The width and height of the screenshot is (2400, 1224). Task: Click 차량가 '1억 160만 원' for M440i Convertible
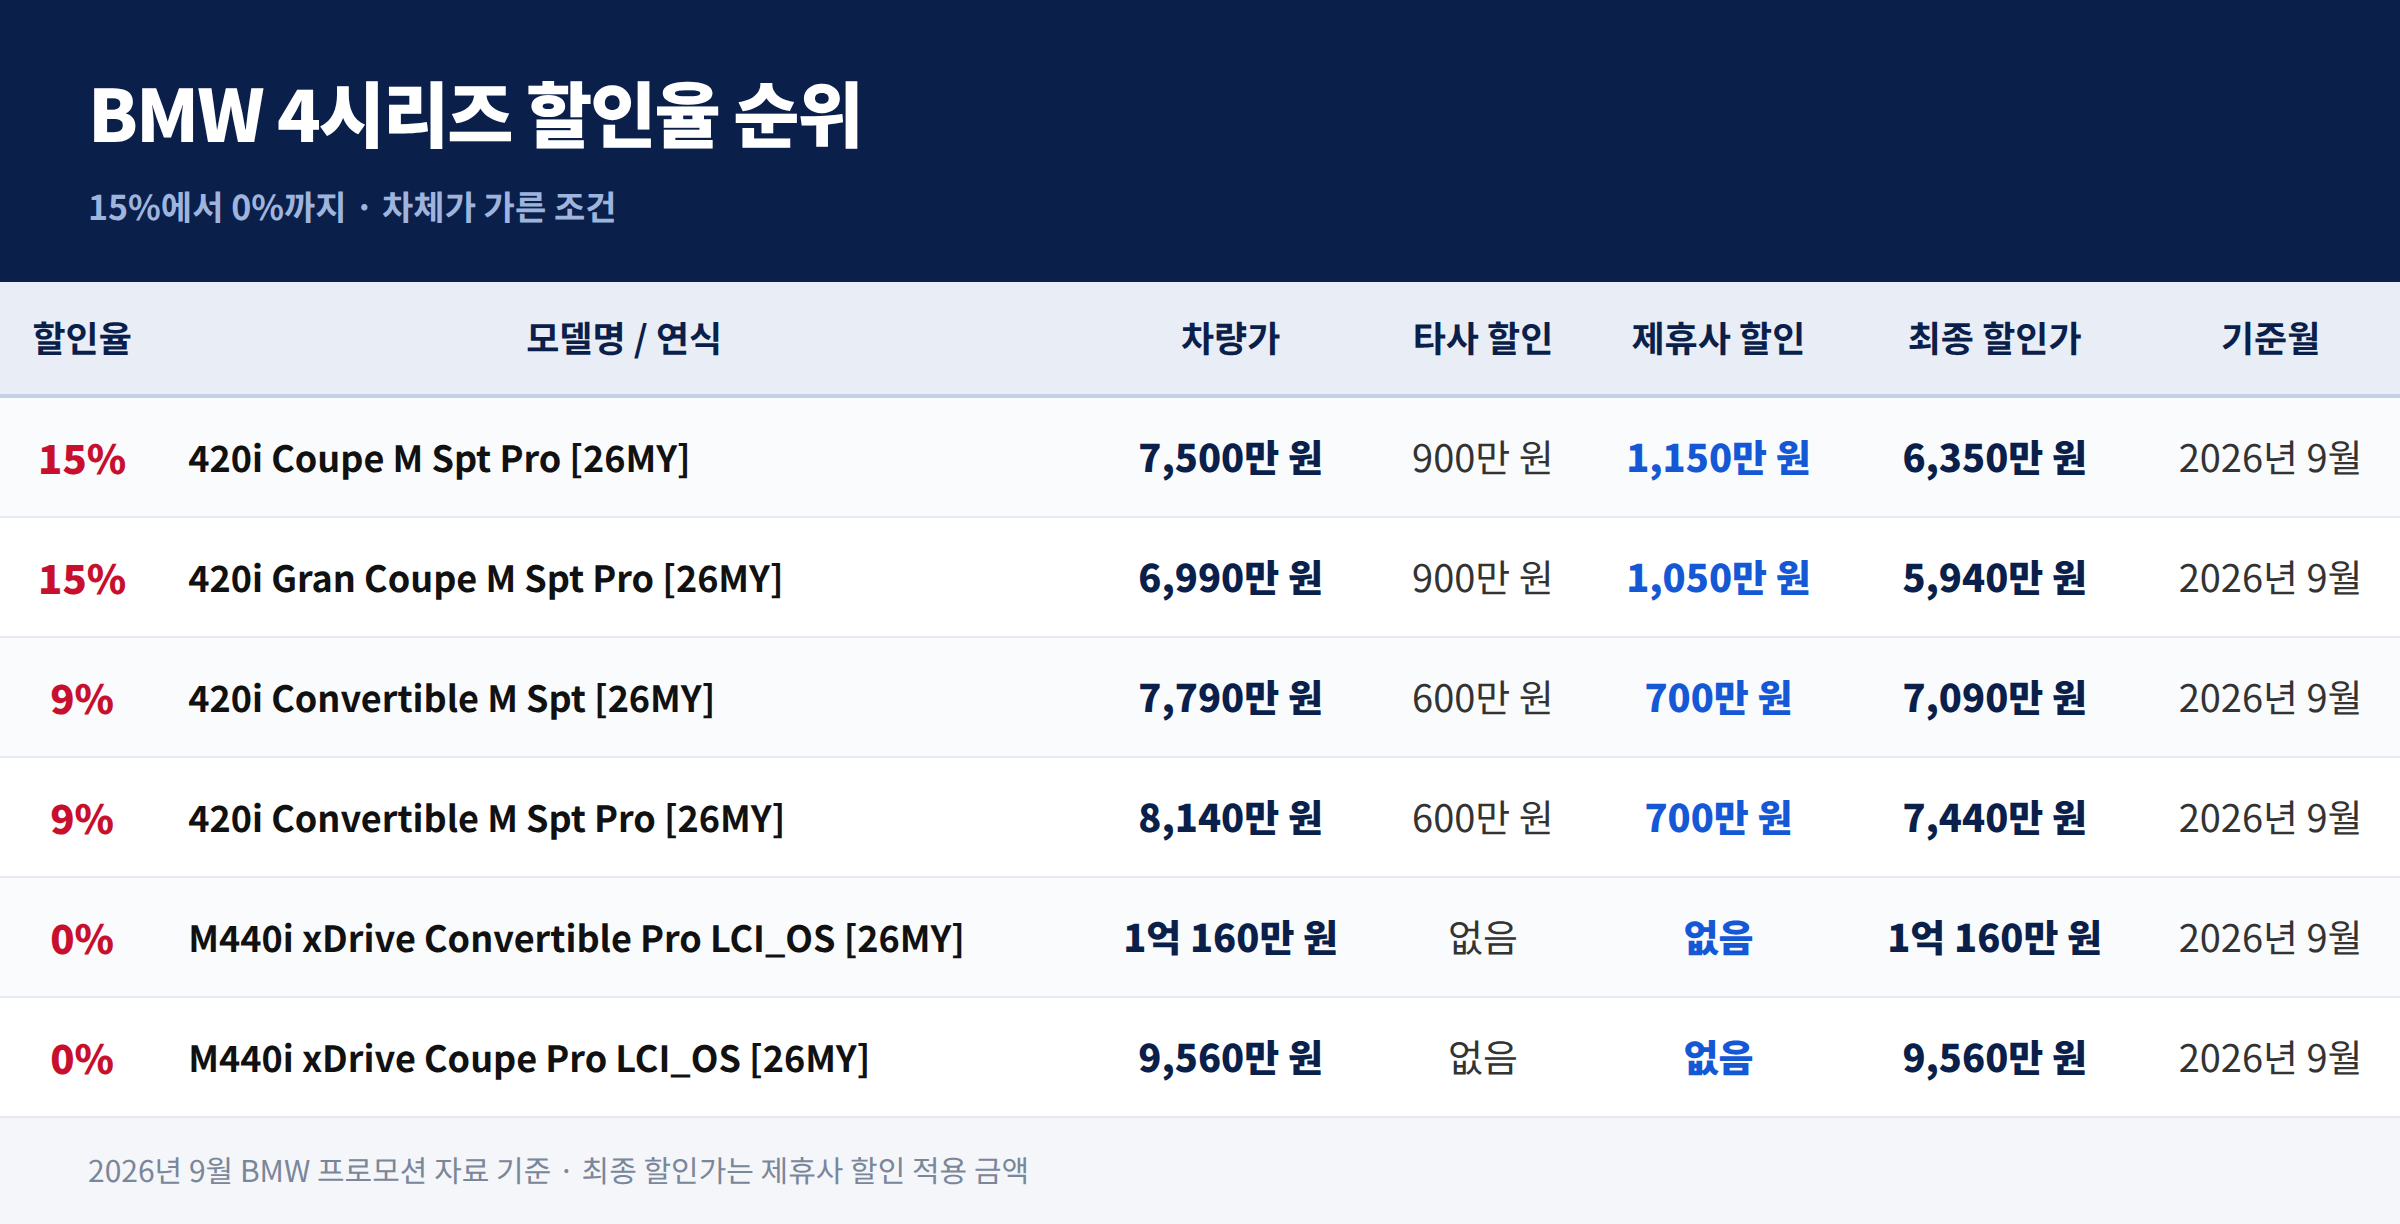click(x=1230, y=938)
